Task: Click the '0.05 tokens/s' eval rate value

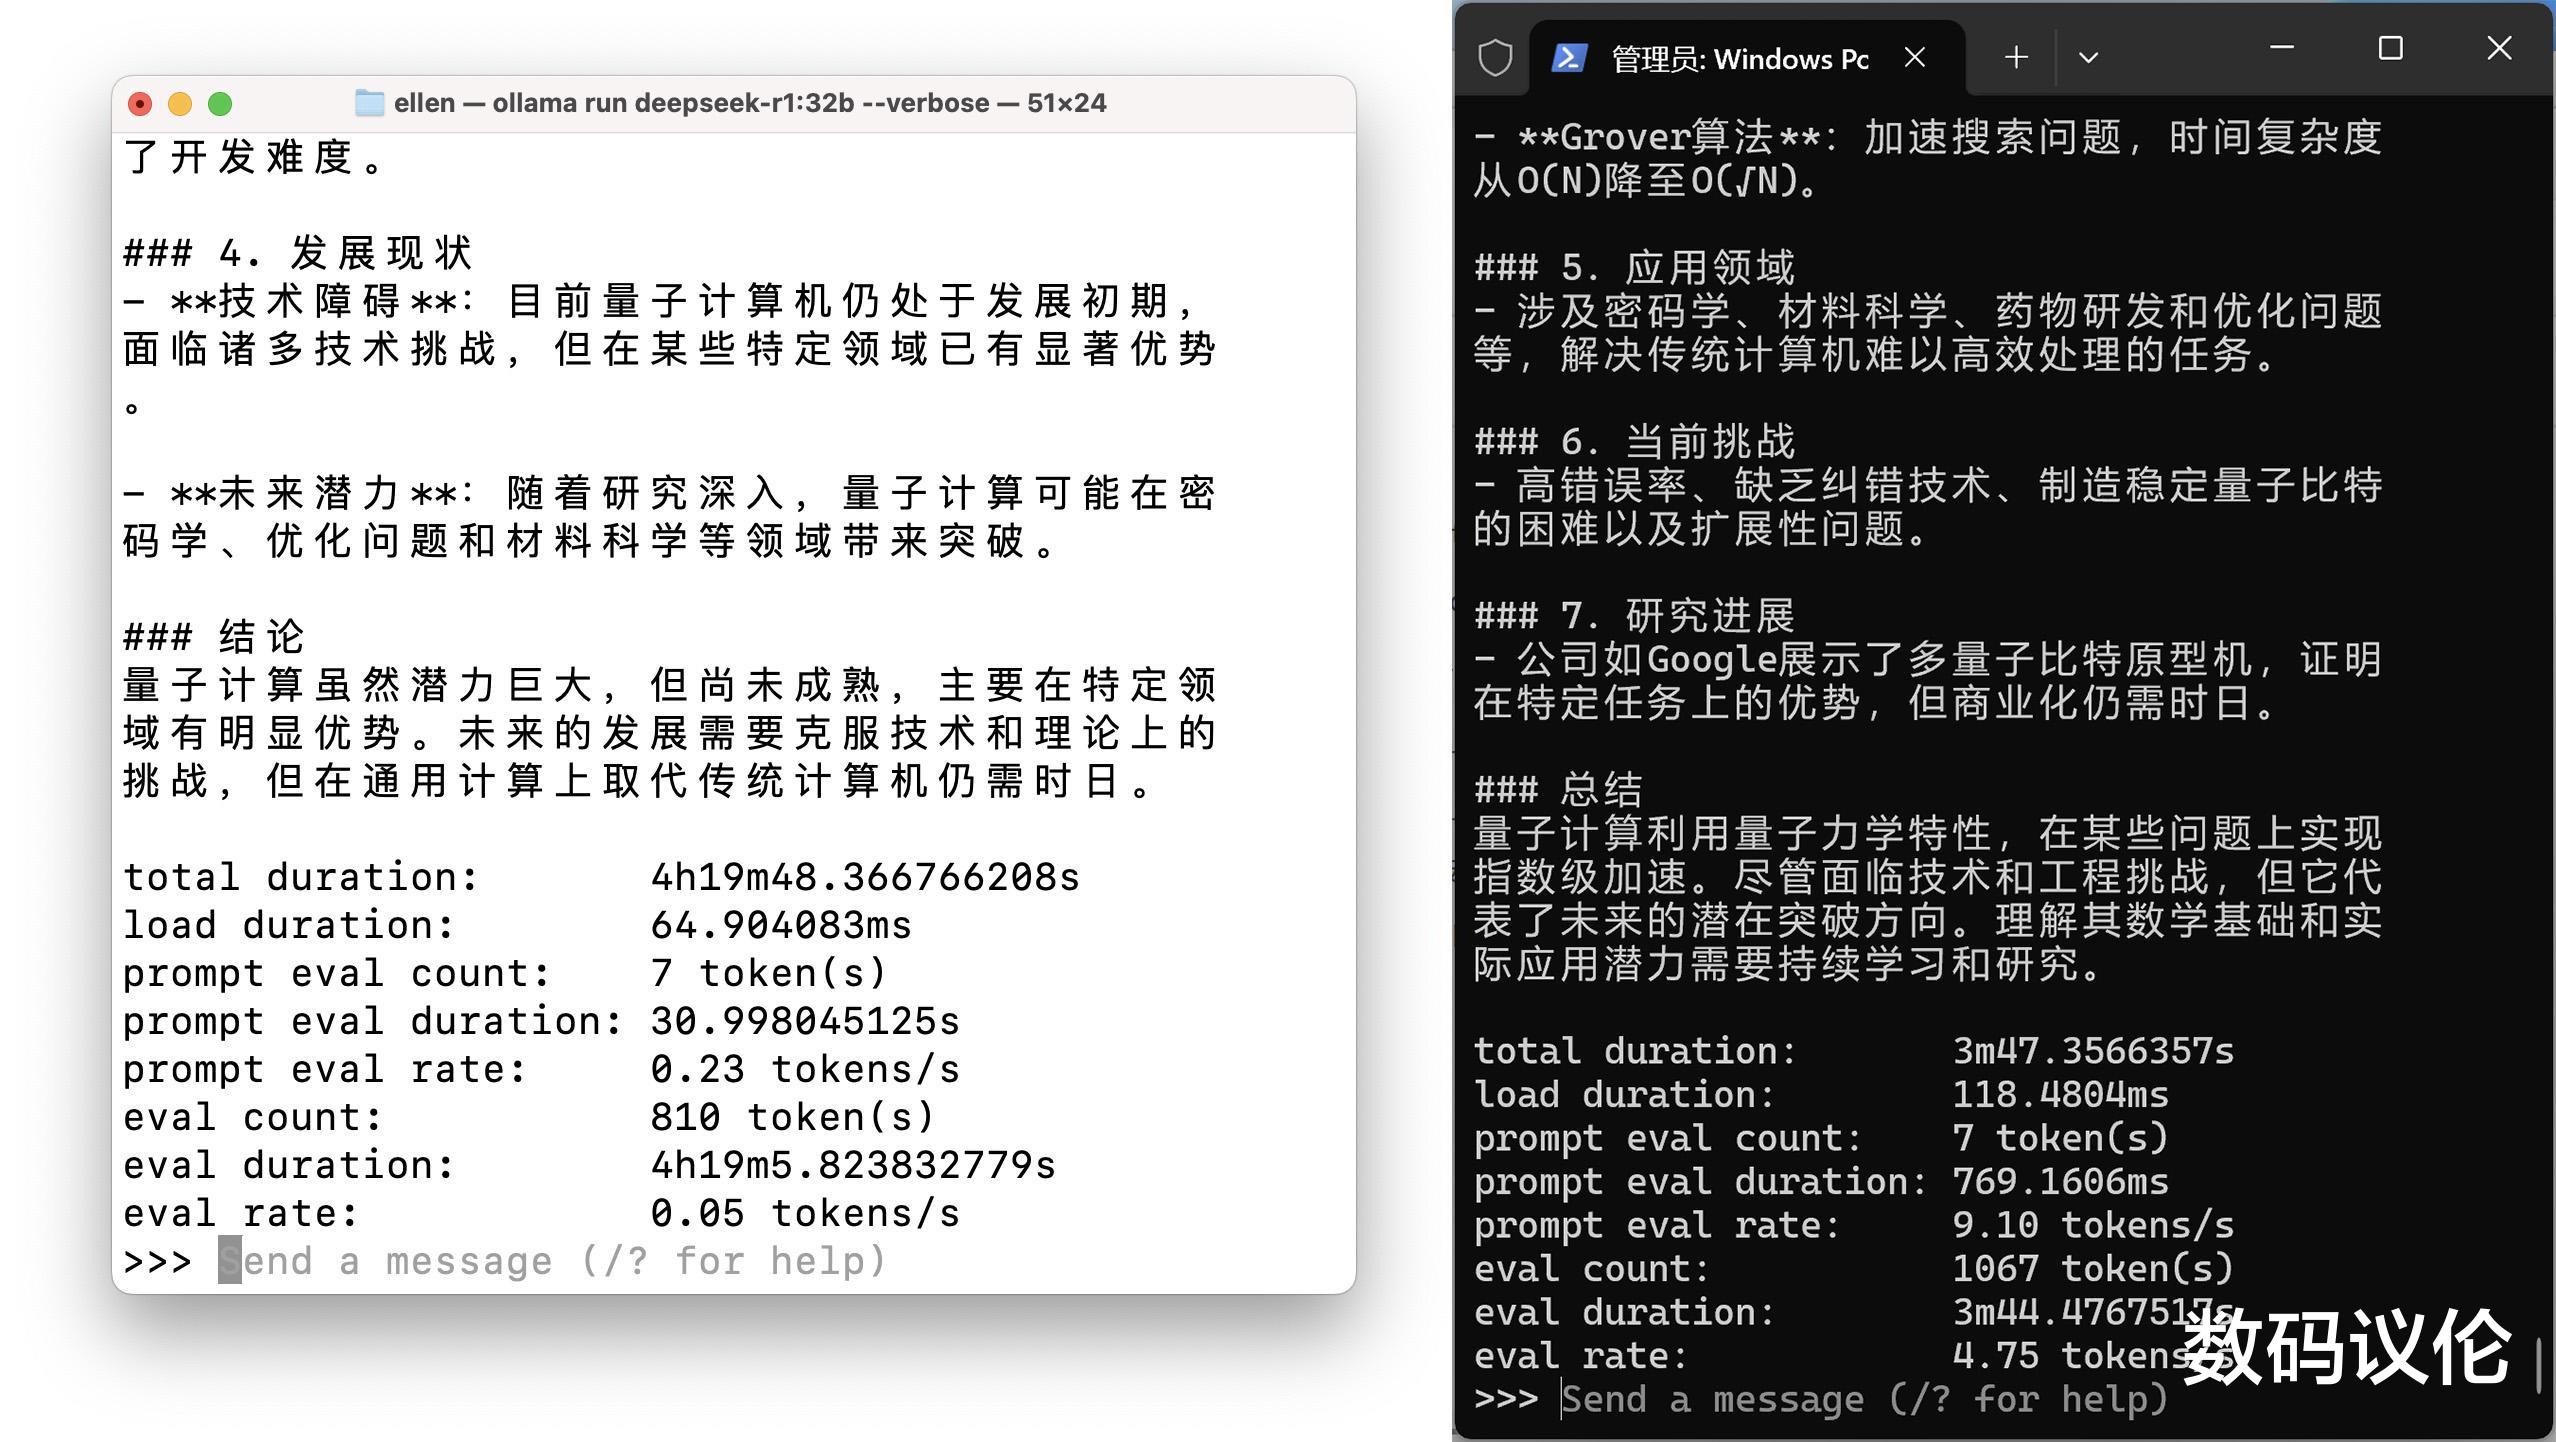Action: pyautogui.click(x=804, y=1213)
